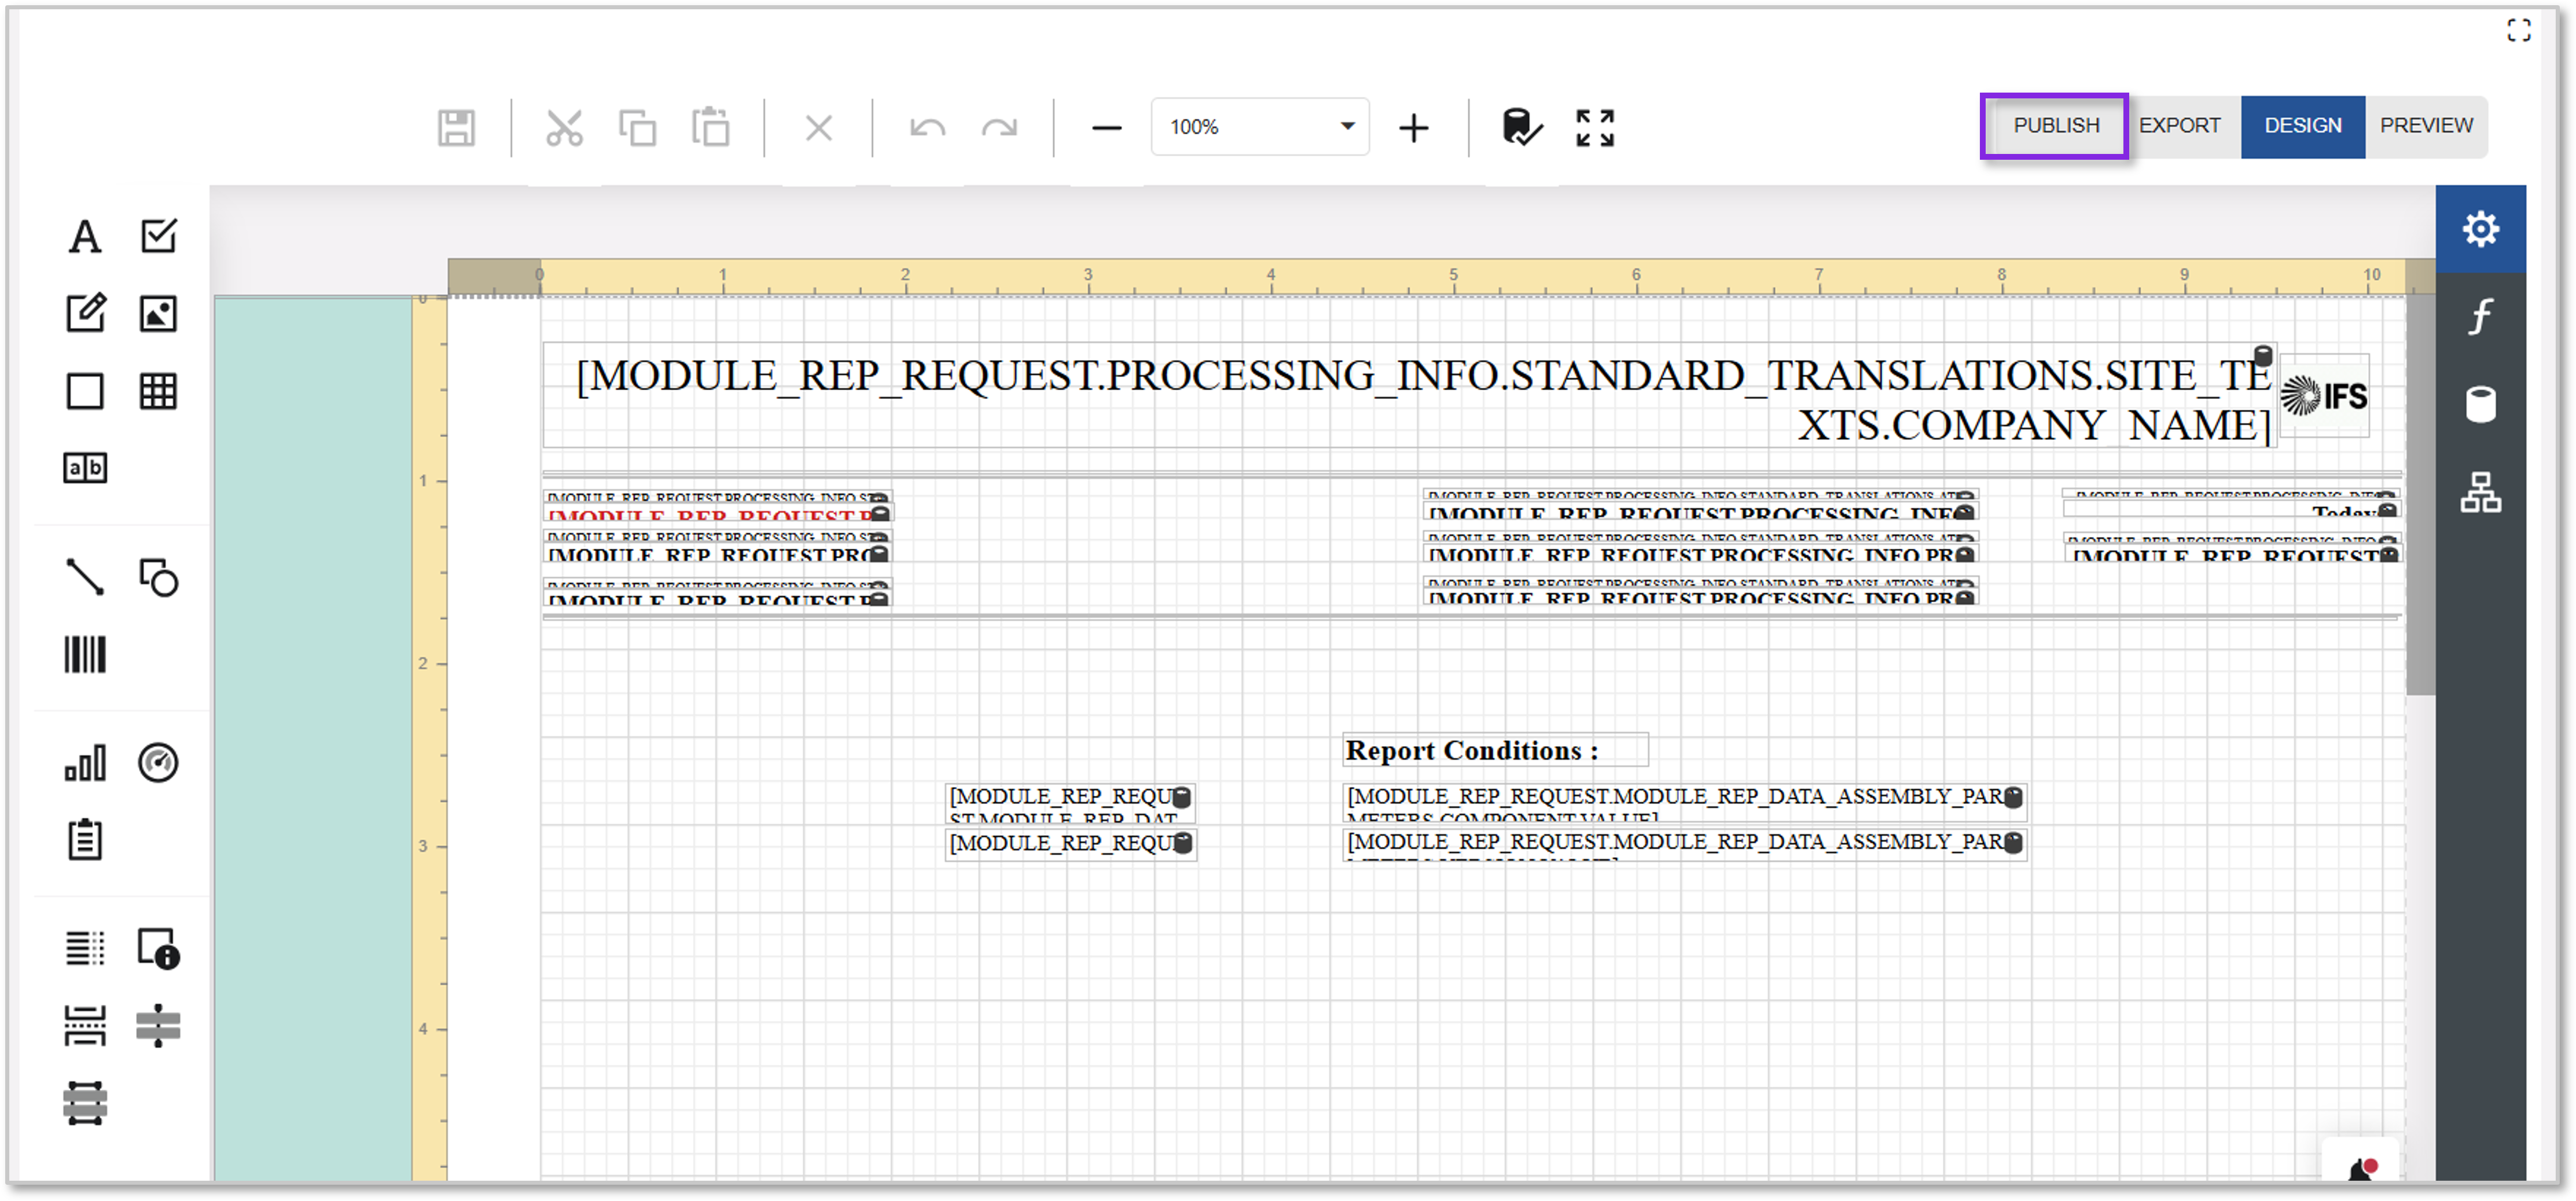Switch to the PREVIEW tab
Viewport: 2576px width, 1201px height.
click(x=2426, y=126)
